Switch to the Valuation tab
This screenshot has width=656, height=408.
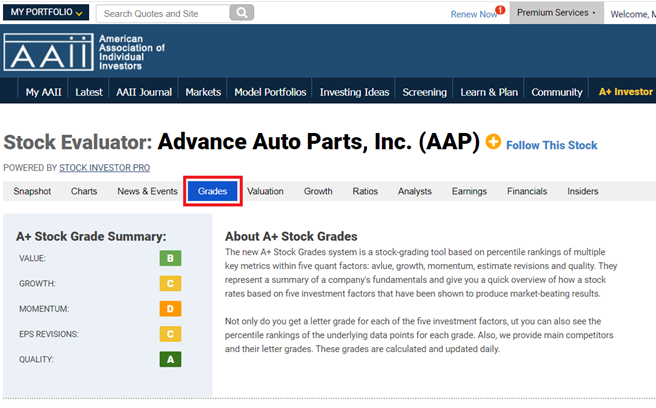tap(265, 191)
